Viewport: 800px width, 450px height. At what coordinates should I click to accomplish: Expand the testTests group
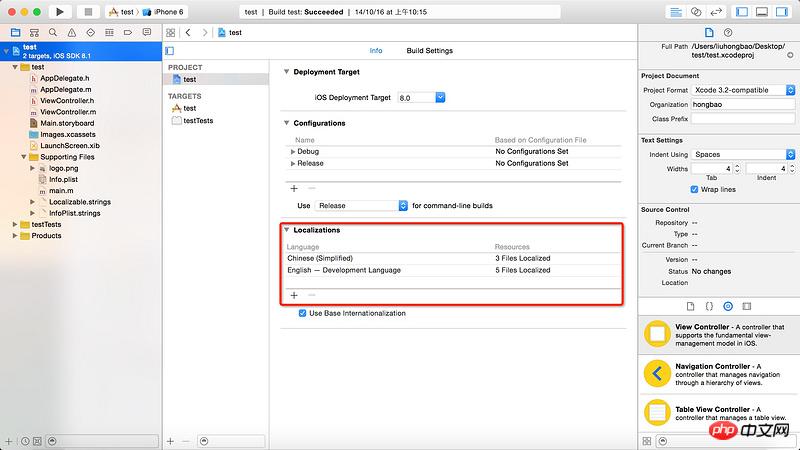click(15, 224)
